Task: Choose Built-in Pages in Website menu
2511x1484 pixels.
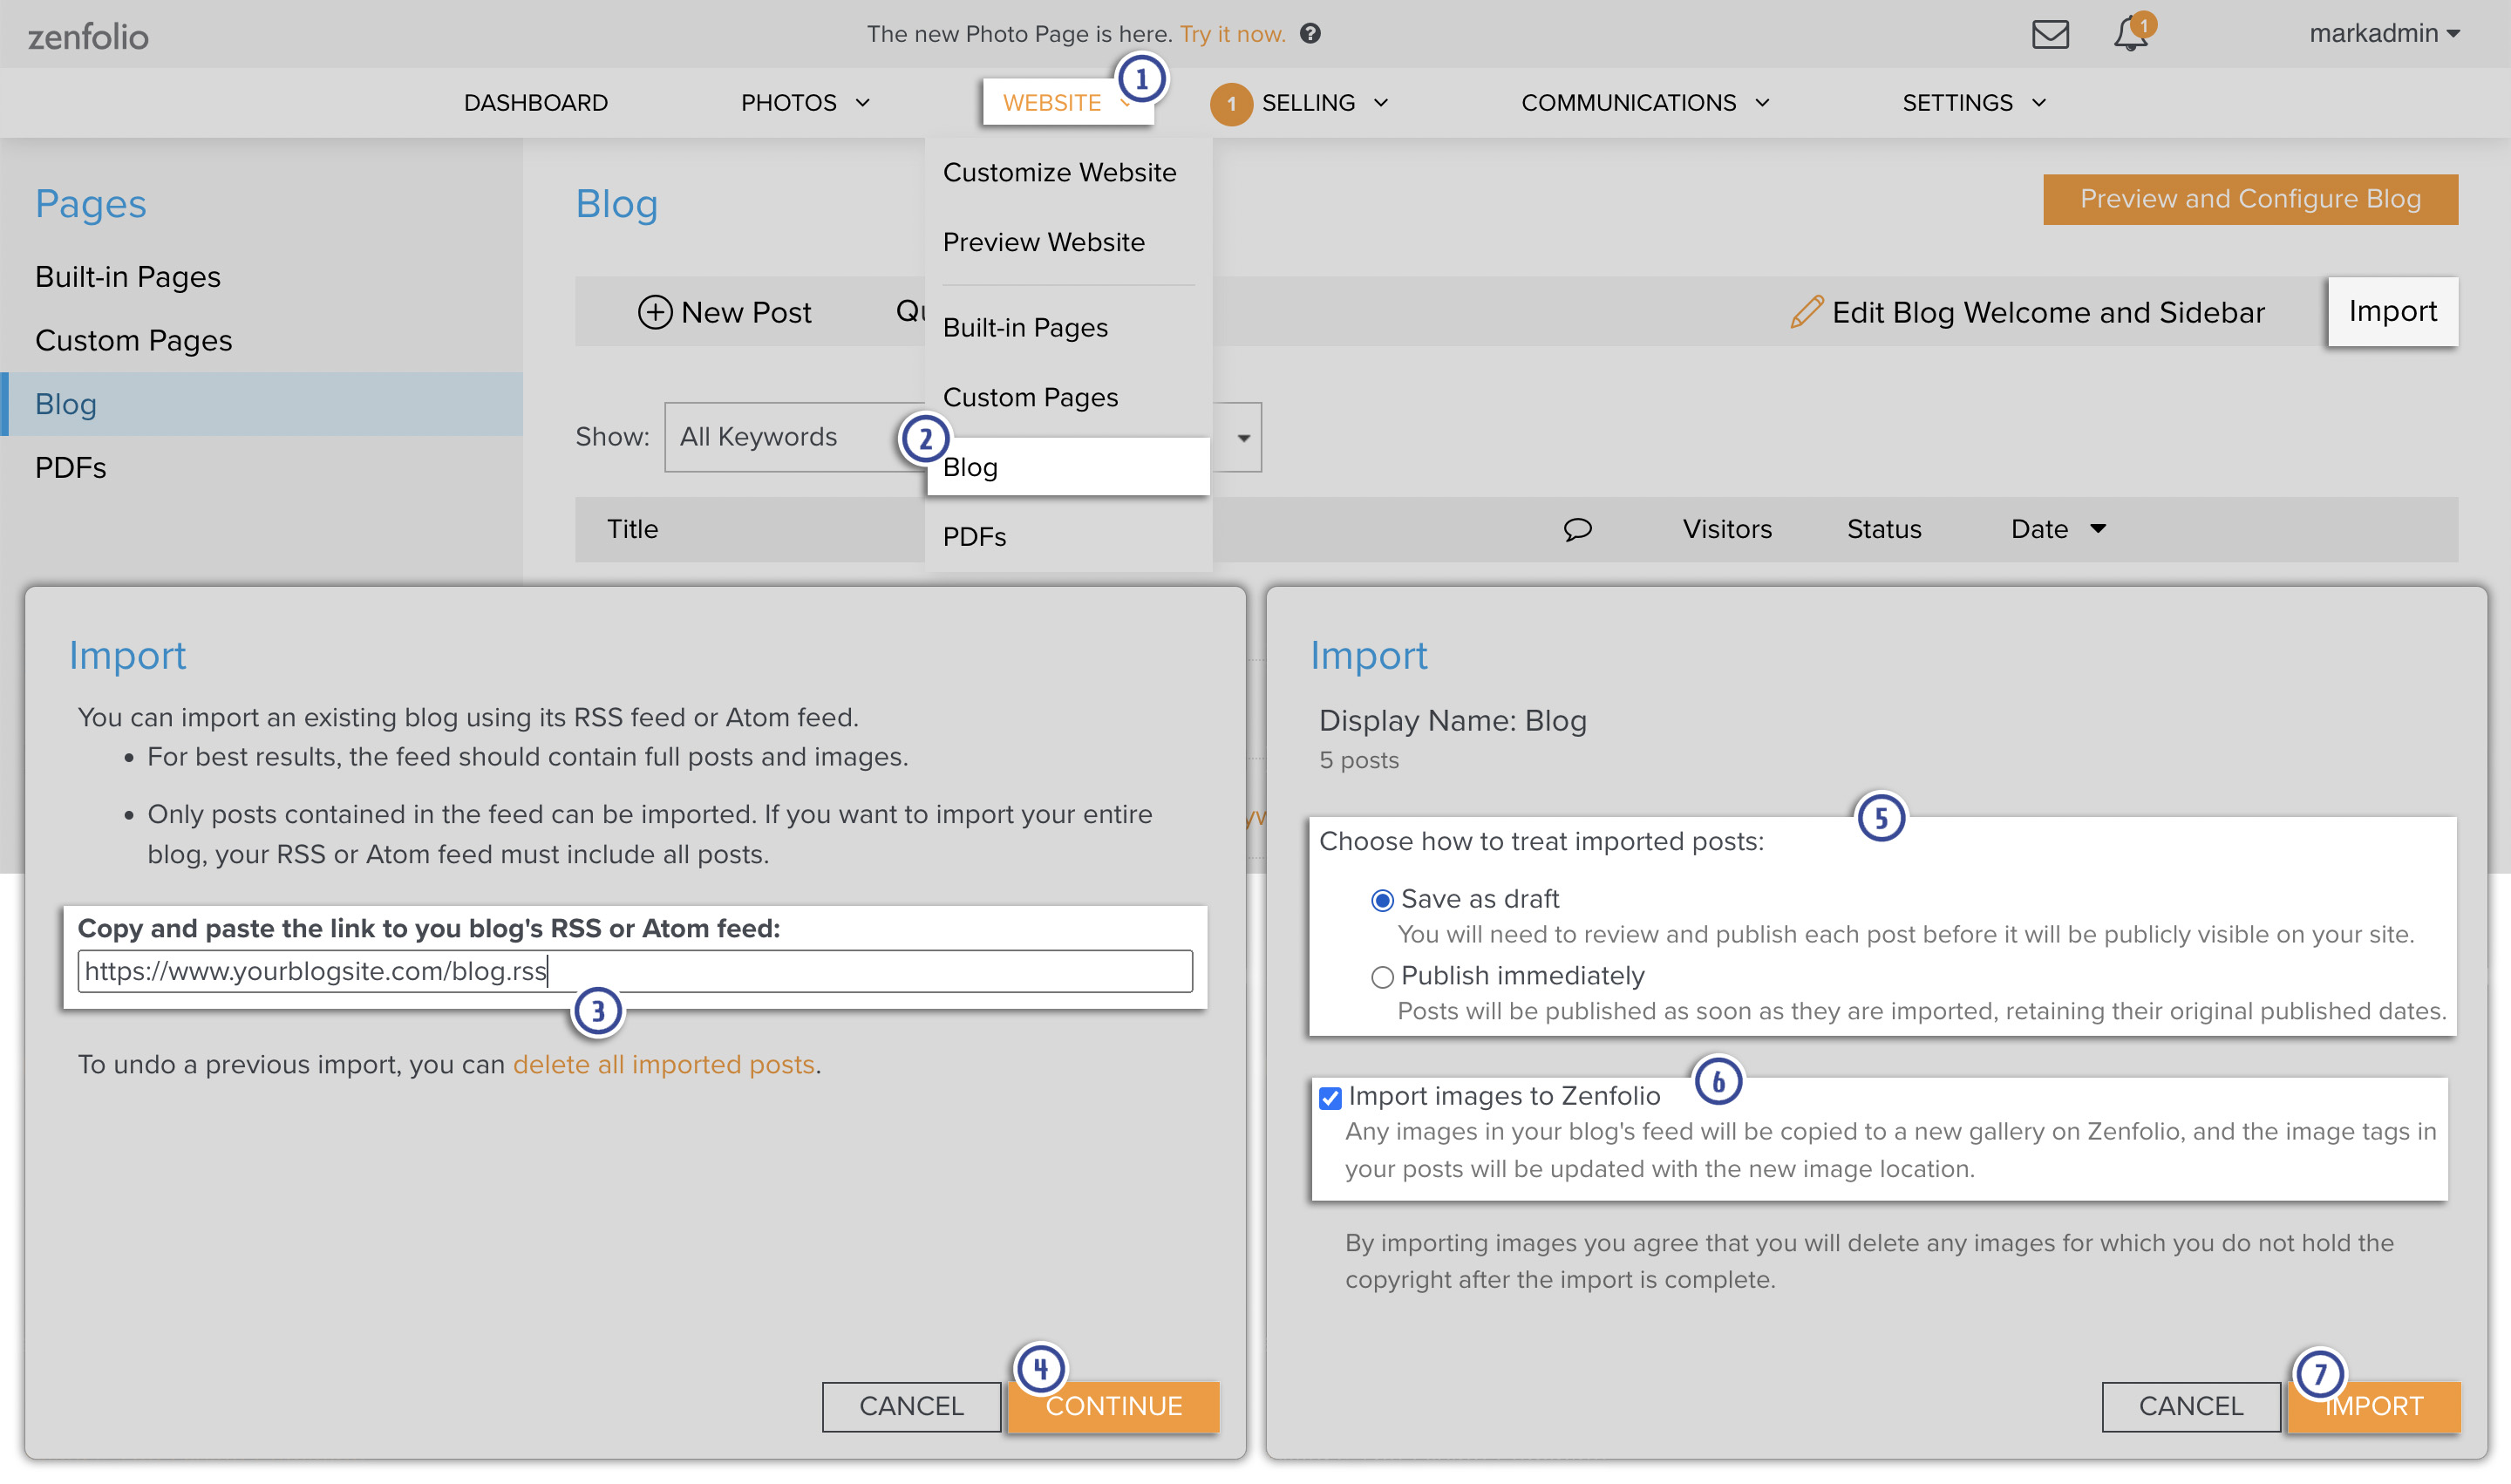Action: (x=1025, y=327)
